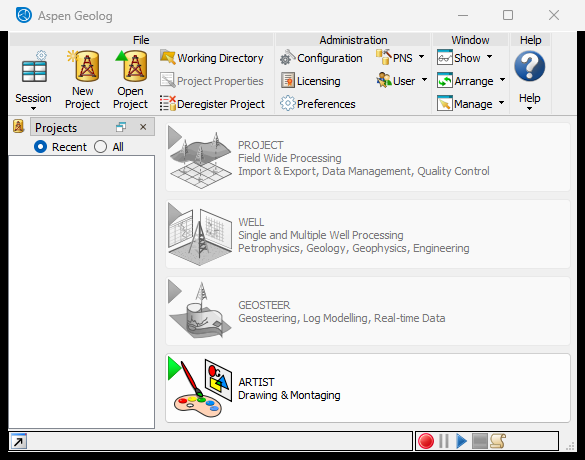Click the File ribbon group label
The height and width of the screenshot is (460, 585).
[x=141, y=40]
